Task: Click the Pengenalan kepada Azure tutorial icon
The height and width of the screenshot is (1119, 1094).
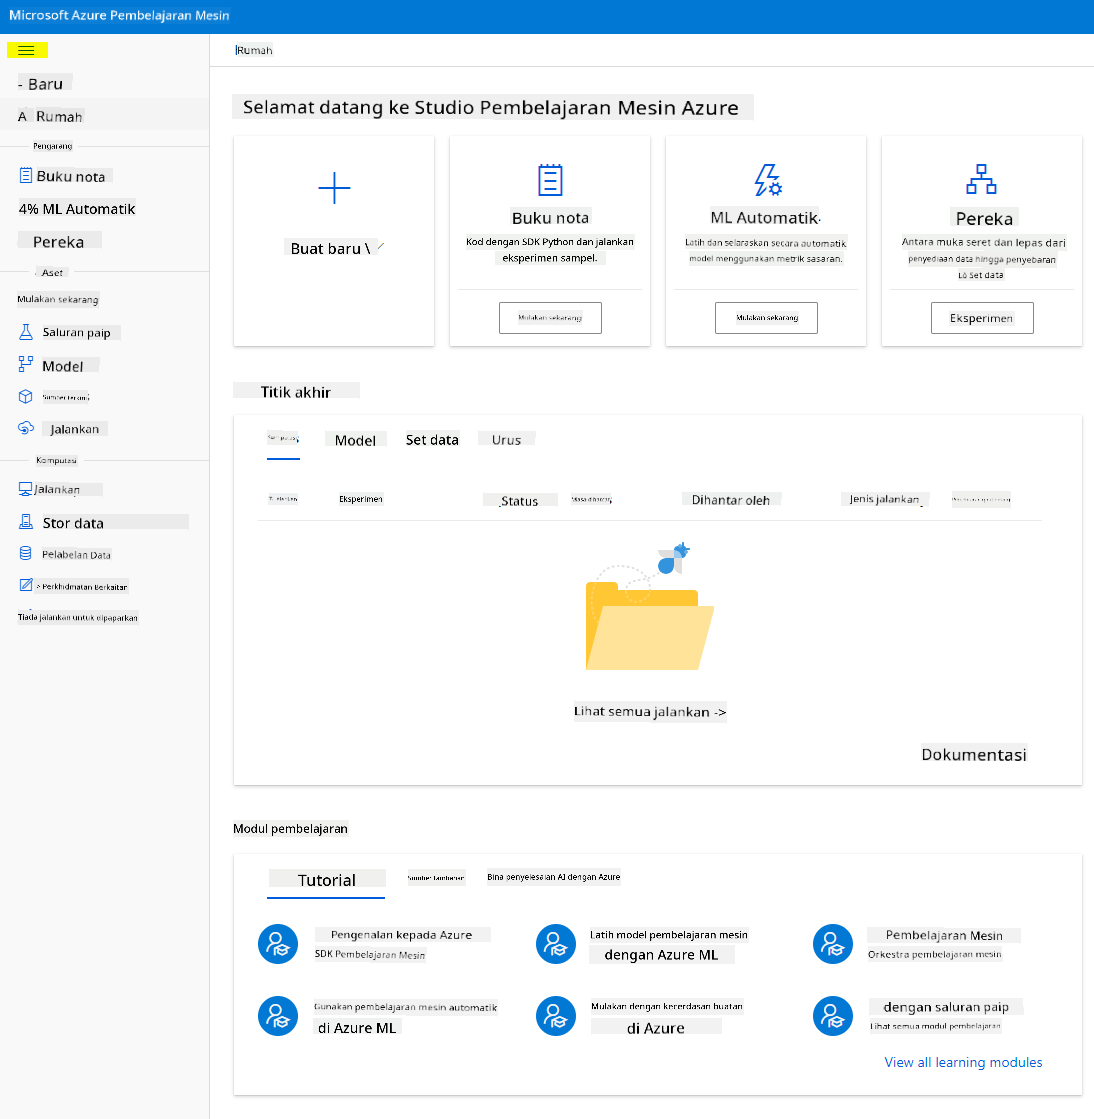Action: (x=278, y=944)
